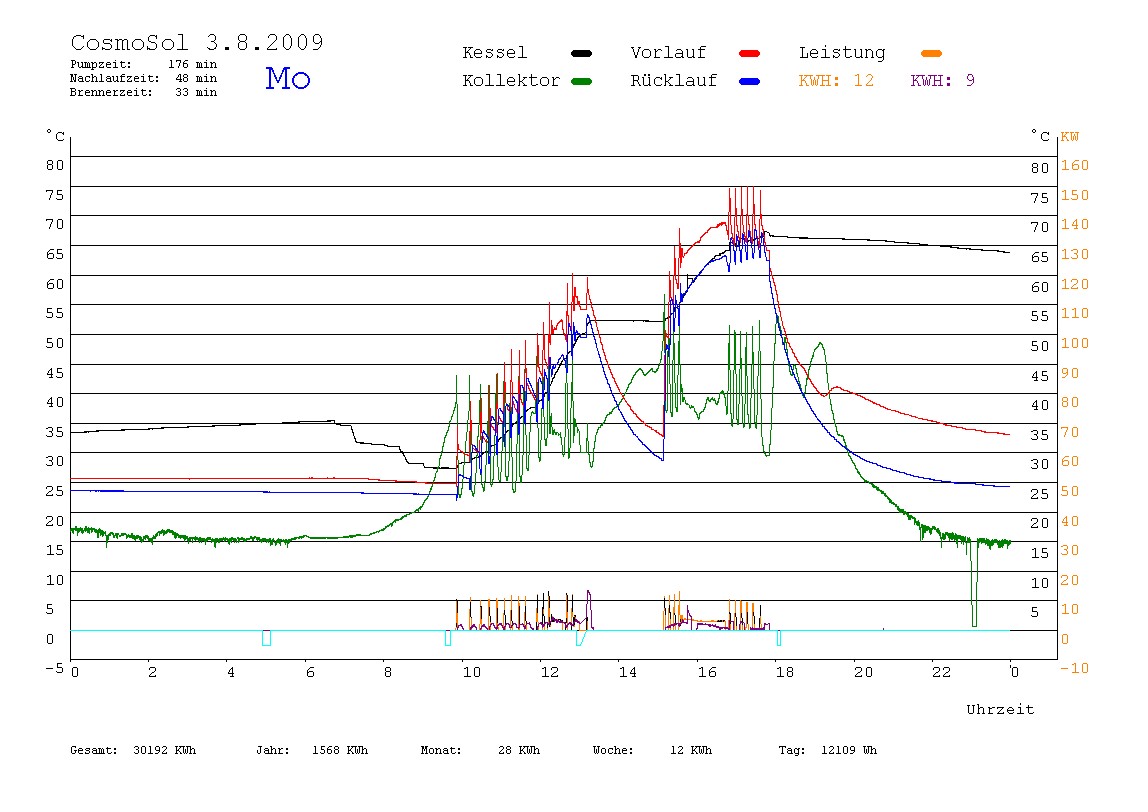The width and height of the screenshot is (1148, 812).
Task: Click the green Kollektor legend swatch
Action: tap(581, 81)
